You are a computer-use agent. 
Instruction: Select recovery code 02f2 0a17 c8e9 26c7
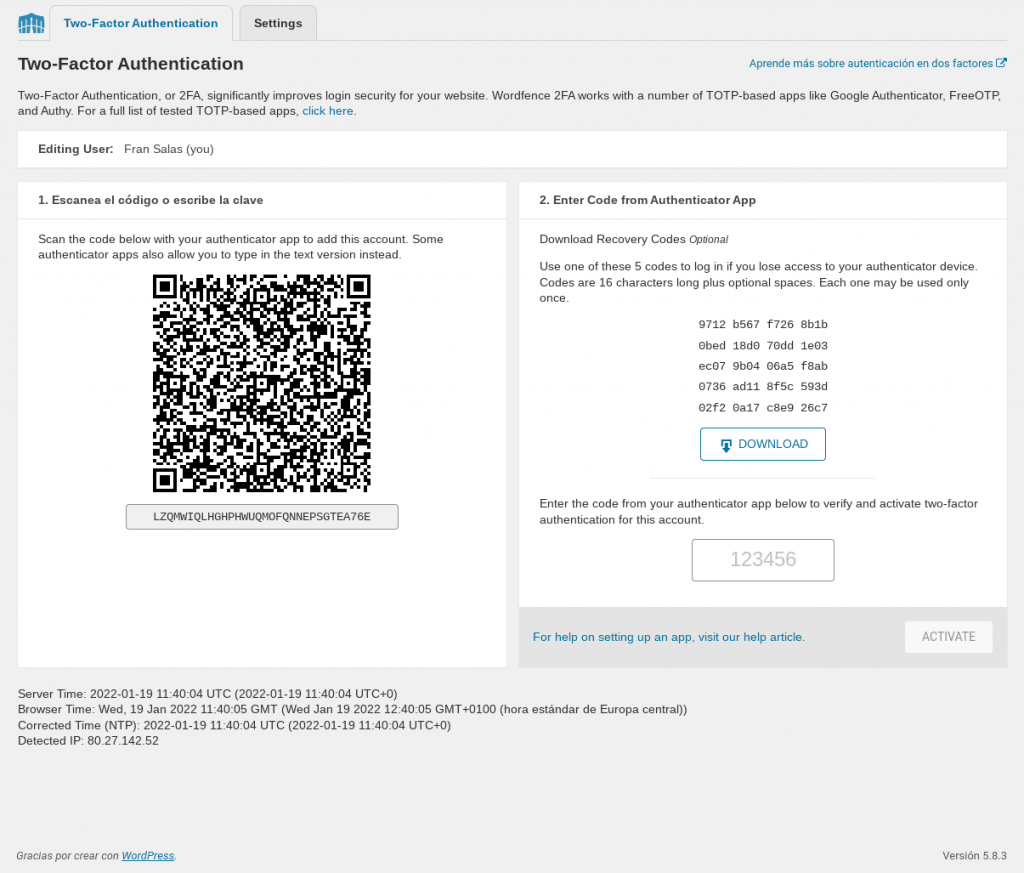click(x=763, y=407)
